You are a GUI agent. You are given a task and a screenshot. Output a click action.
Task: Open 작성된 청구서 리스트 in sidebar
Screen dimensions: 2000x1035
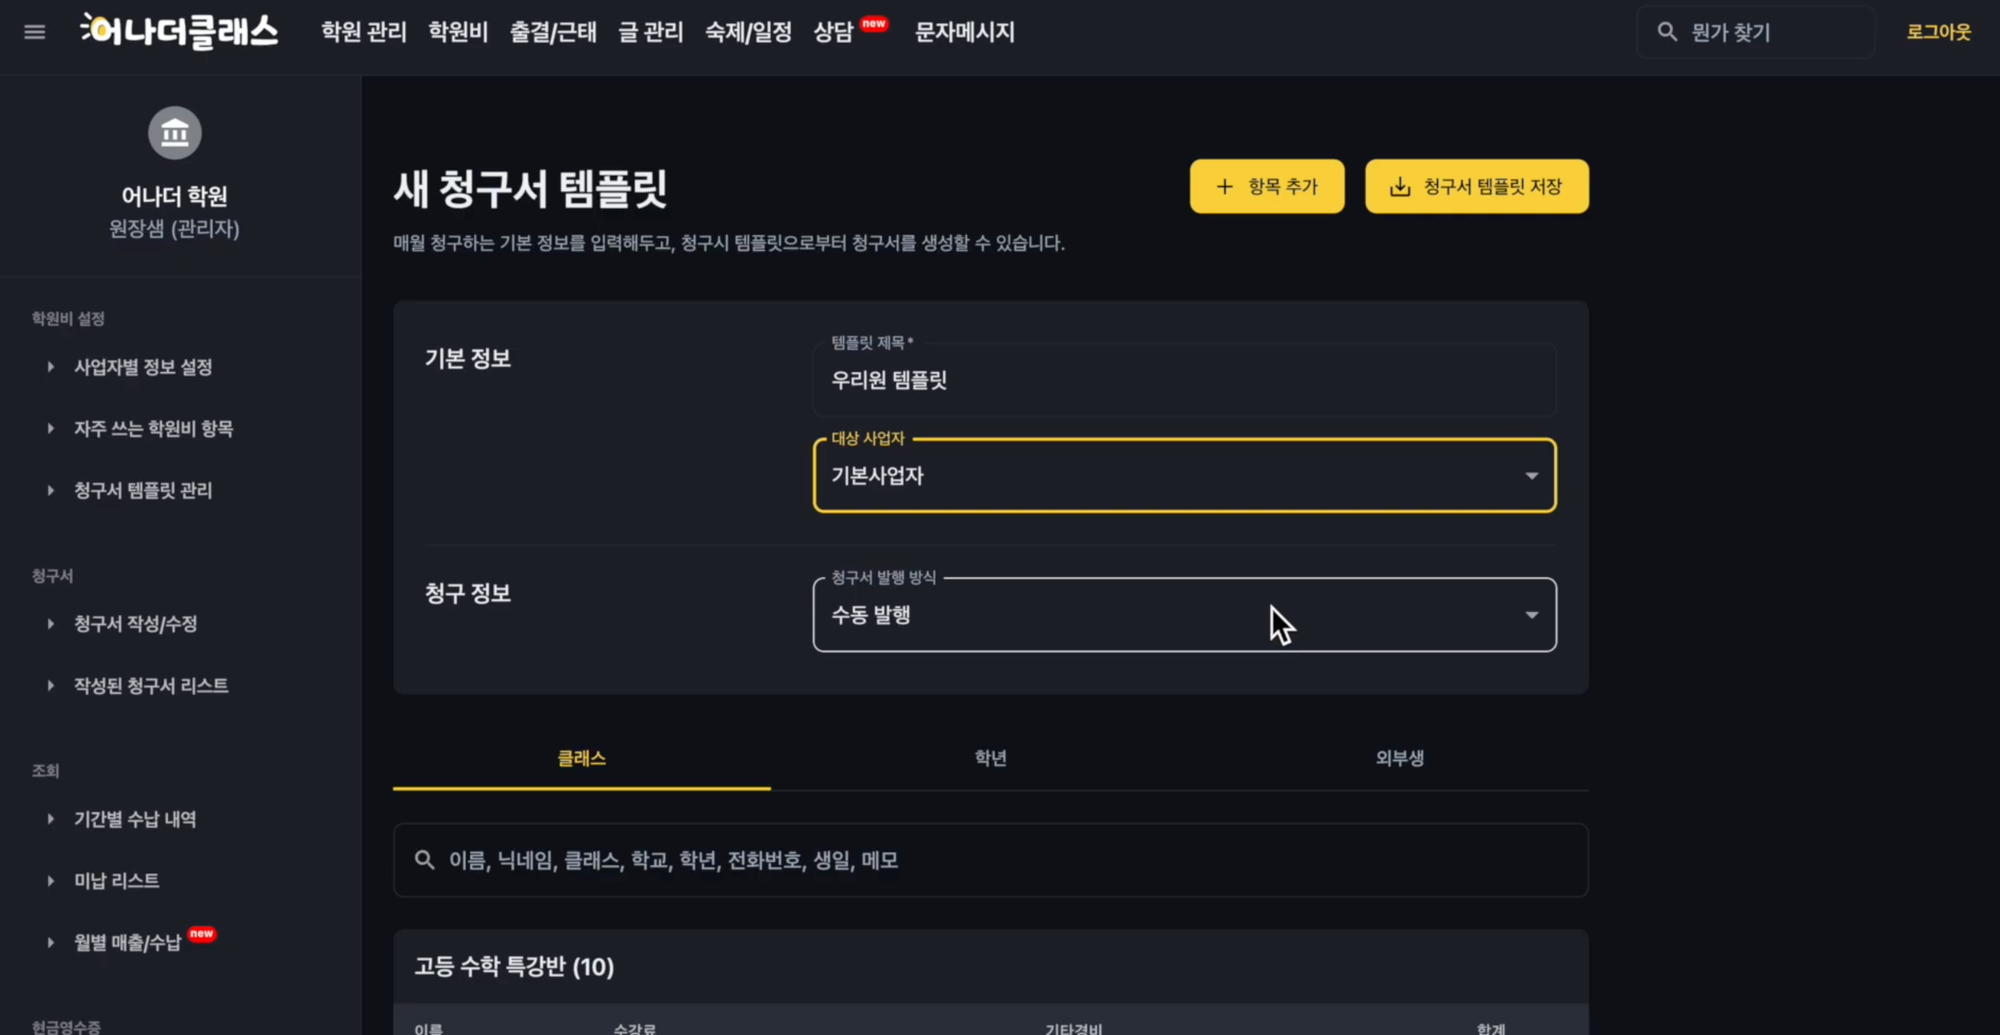pyautogui.click(x=151, y=686)
